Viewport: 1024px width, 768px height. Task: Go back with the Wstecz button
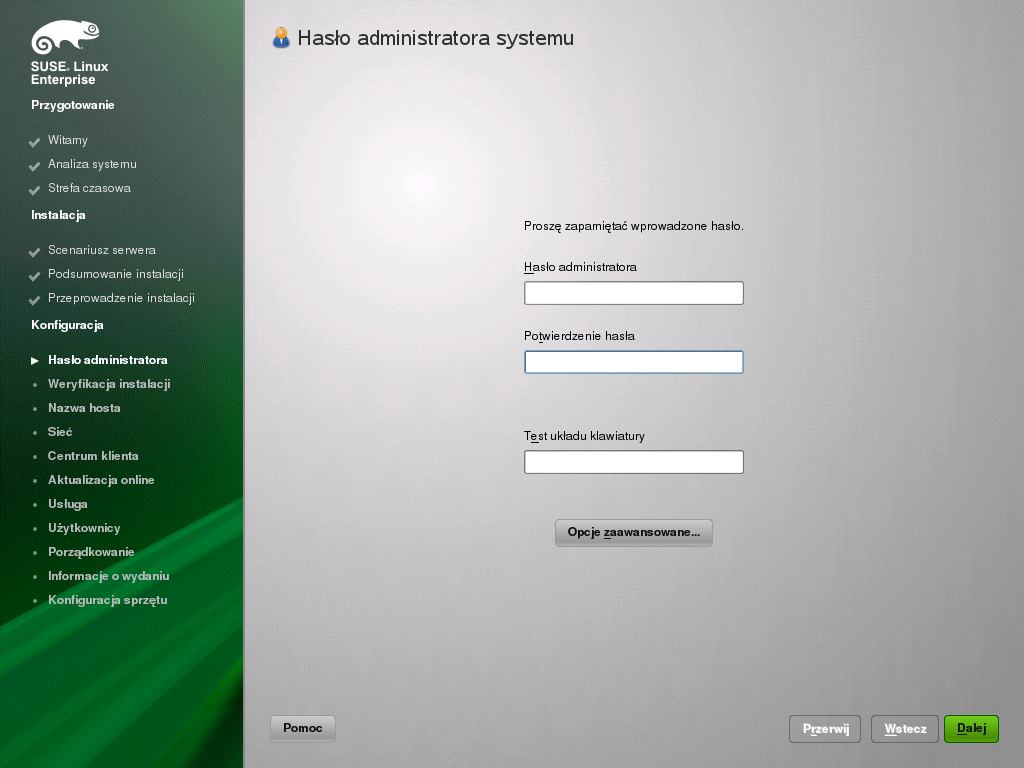(x=904, y=729)
